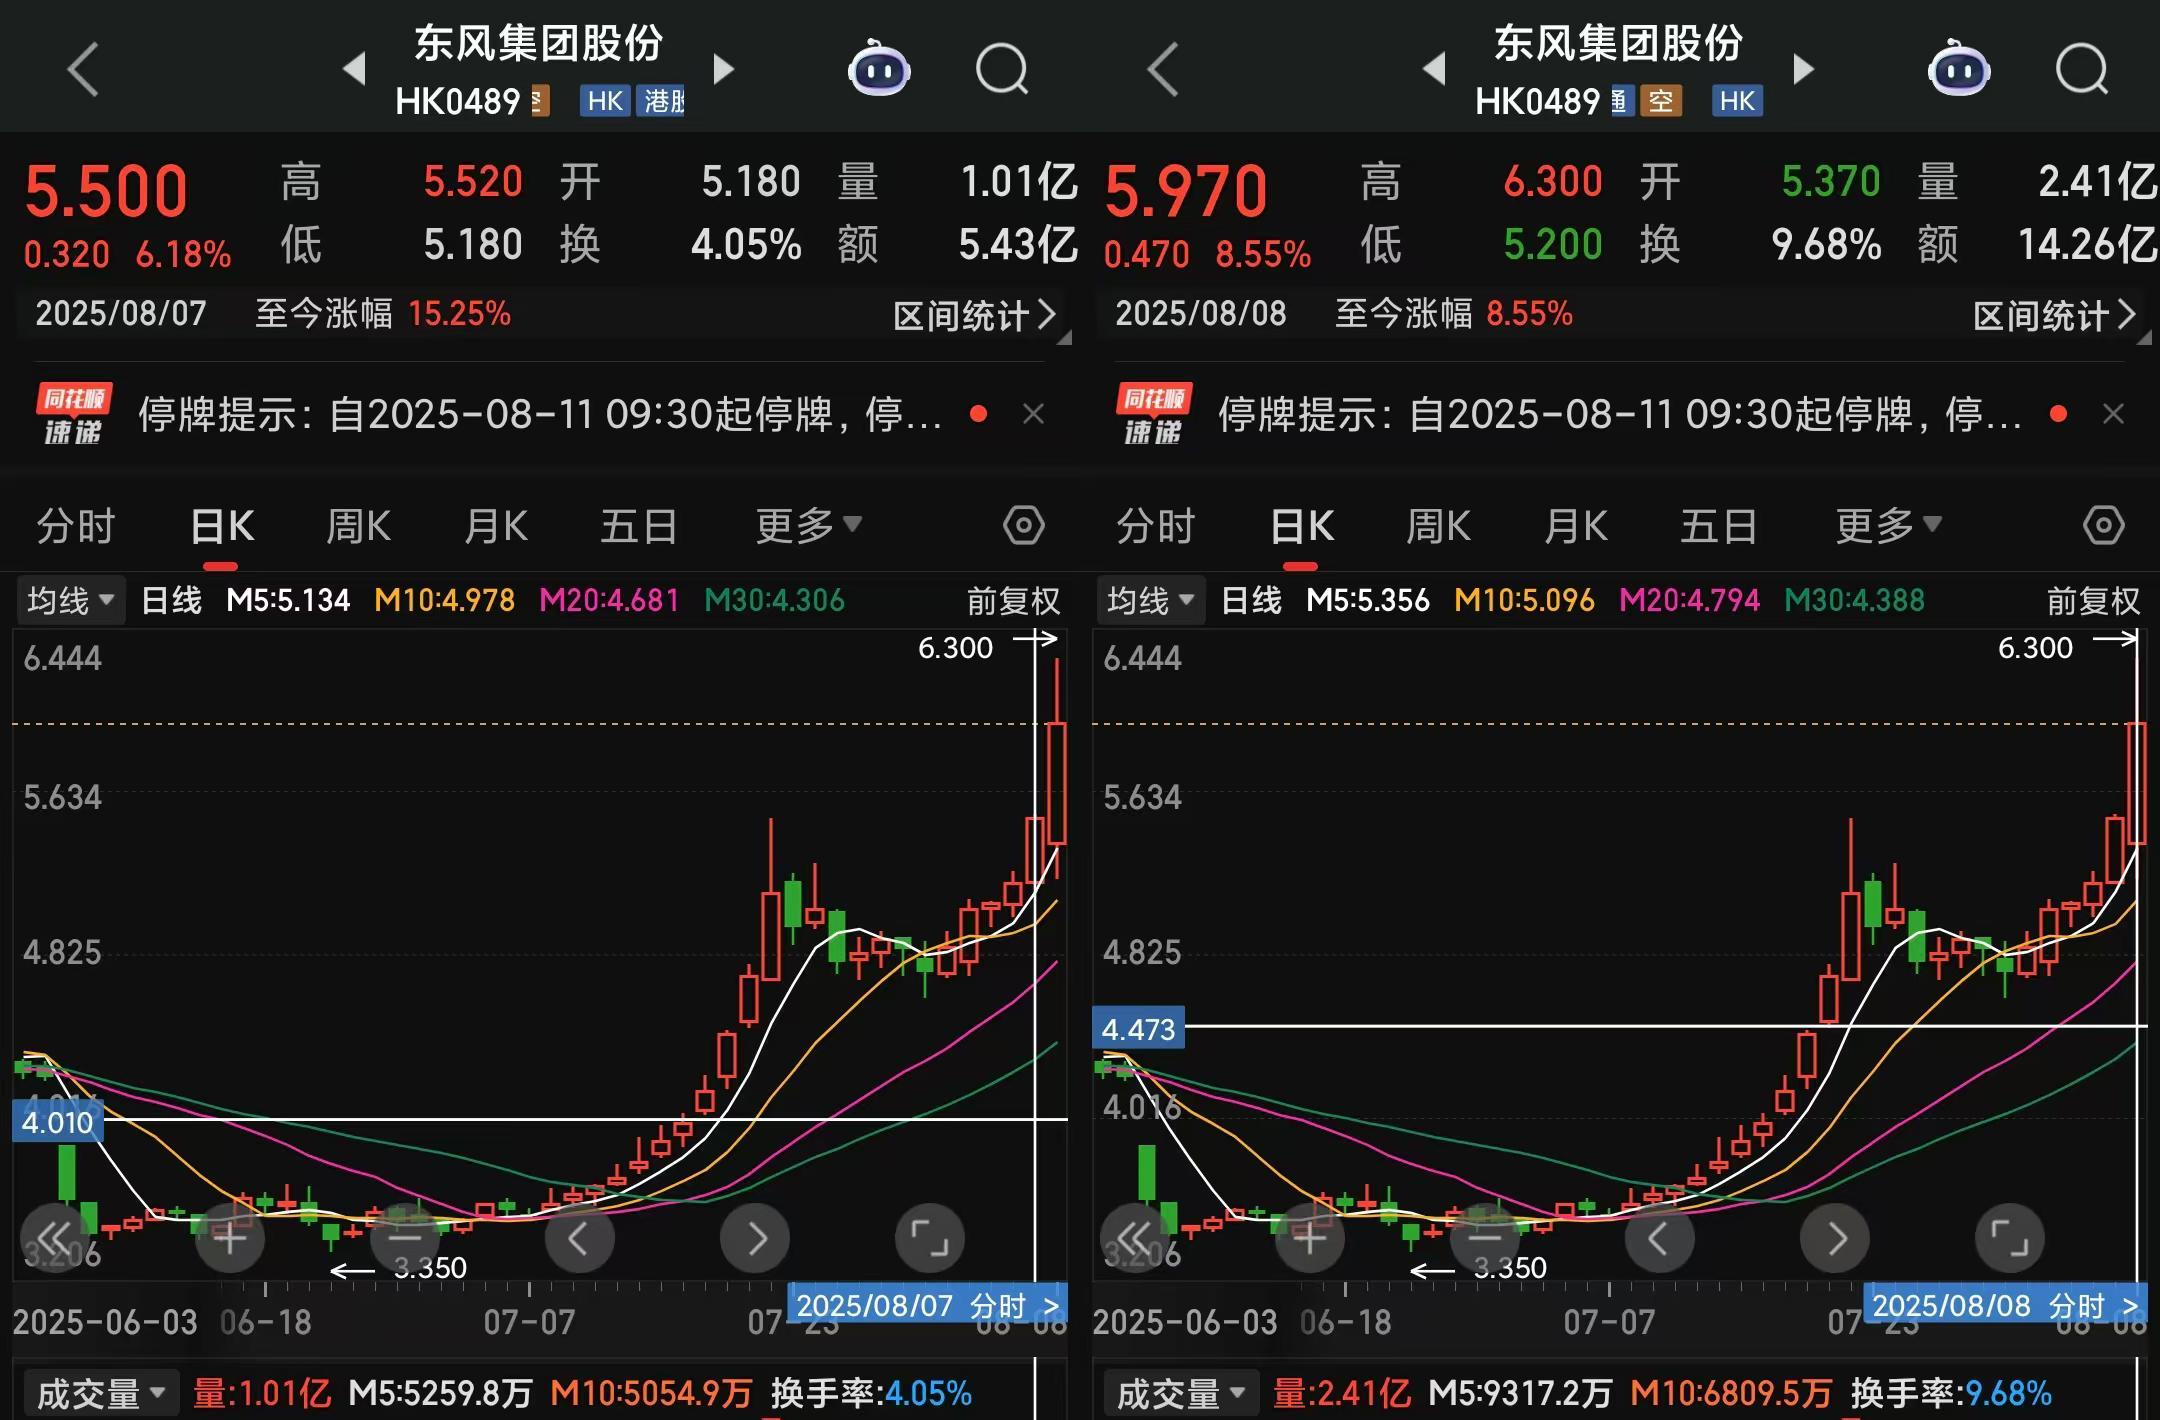
Task: Open 2025/08/07 分时 link on left chart
Action: point(927,1305)
